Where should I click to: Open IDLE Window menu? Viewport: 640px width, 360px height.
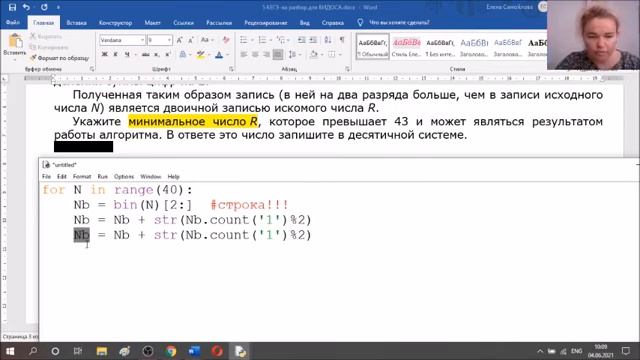[x=151, y=176]
